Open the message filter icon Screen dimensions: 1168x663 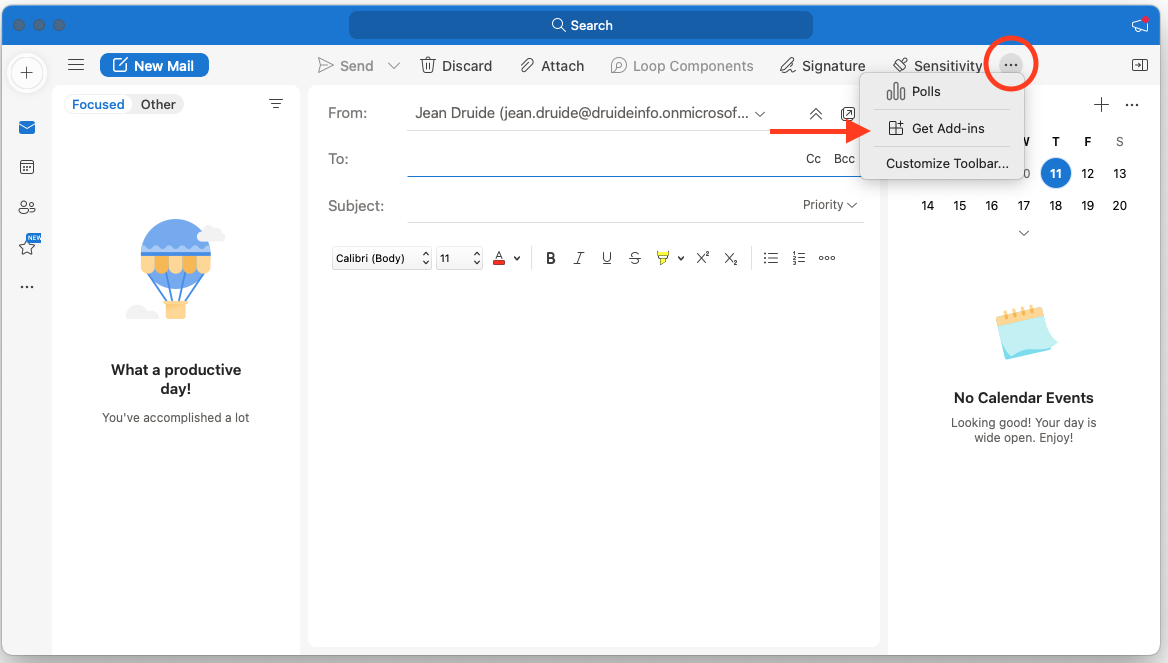(x=276, y=104)
